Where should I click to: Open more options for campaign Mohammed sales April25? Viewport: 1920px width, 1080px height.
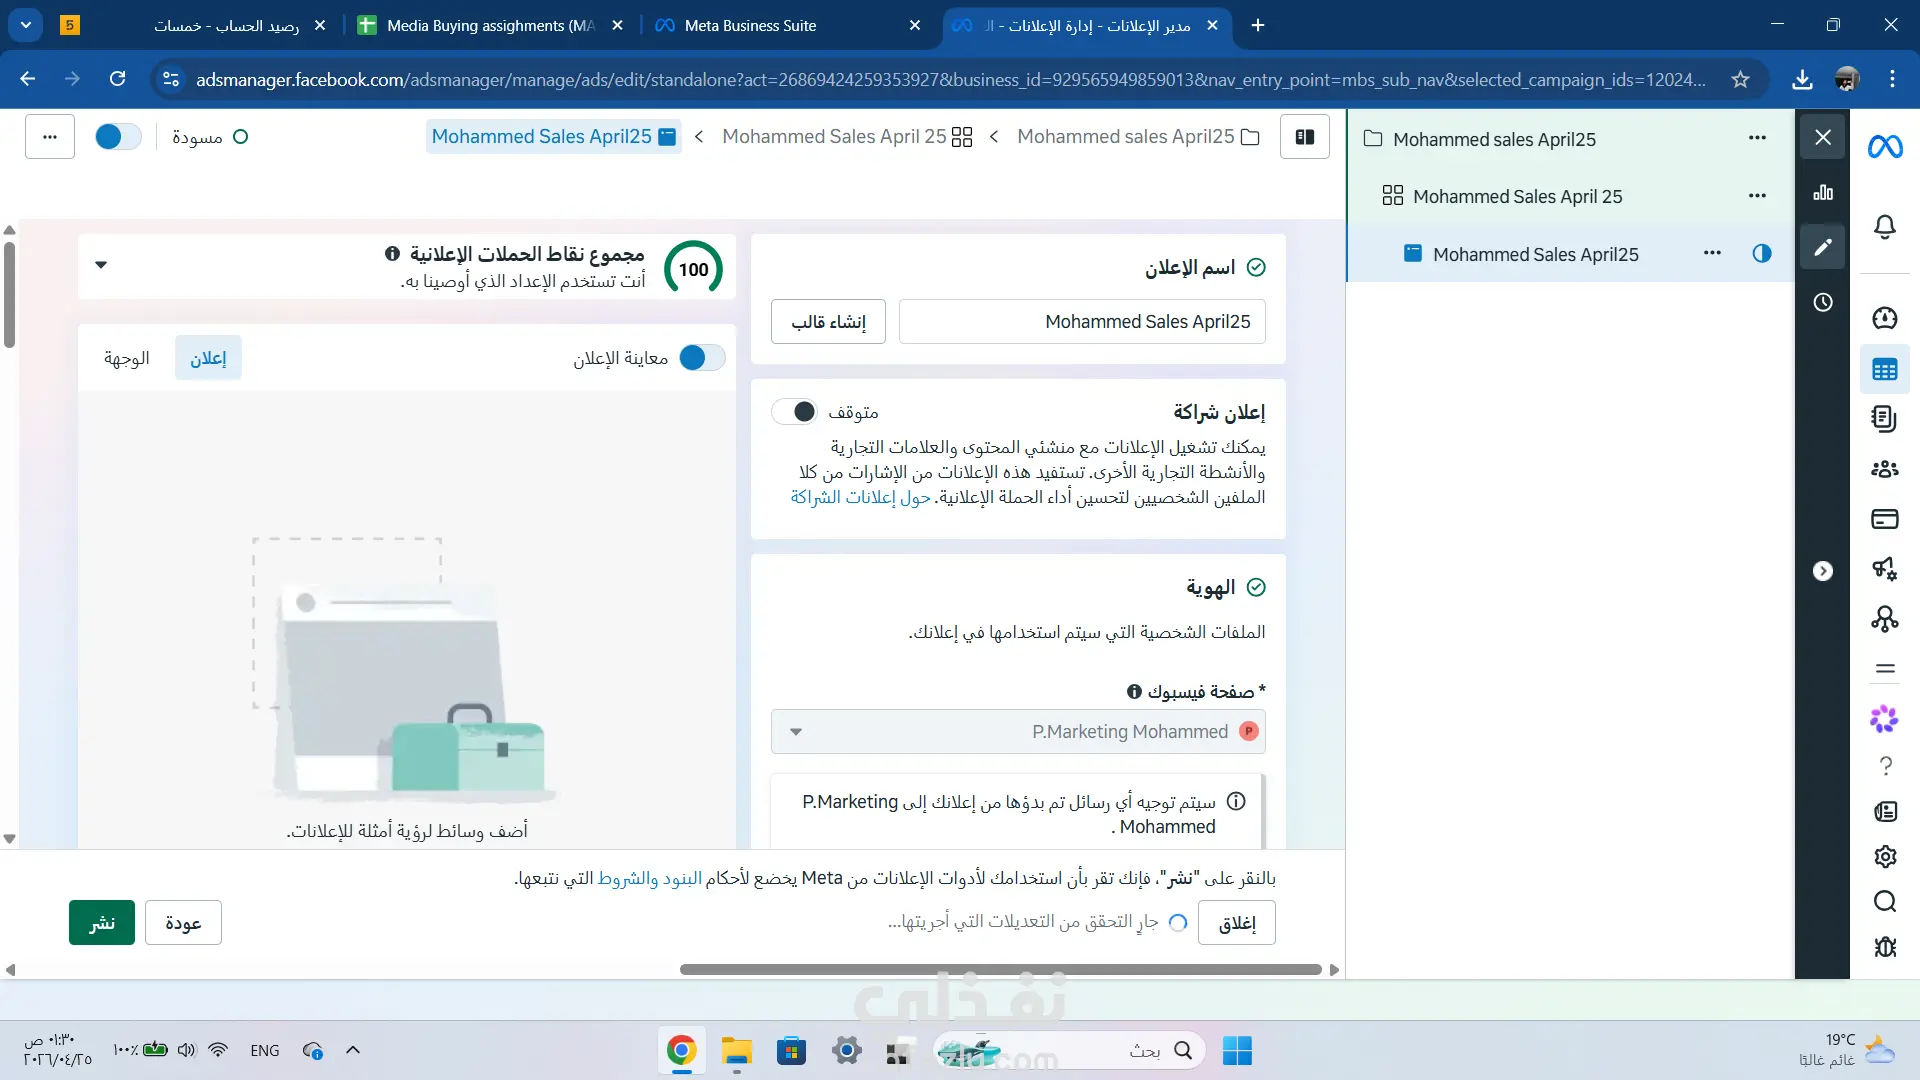[1758, 138]
